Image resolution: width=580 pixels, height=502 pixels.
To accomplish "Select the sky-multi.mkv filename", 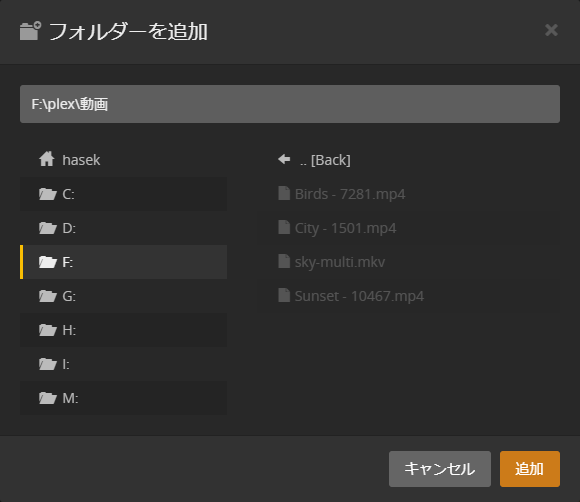I will click(340, 262).
